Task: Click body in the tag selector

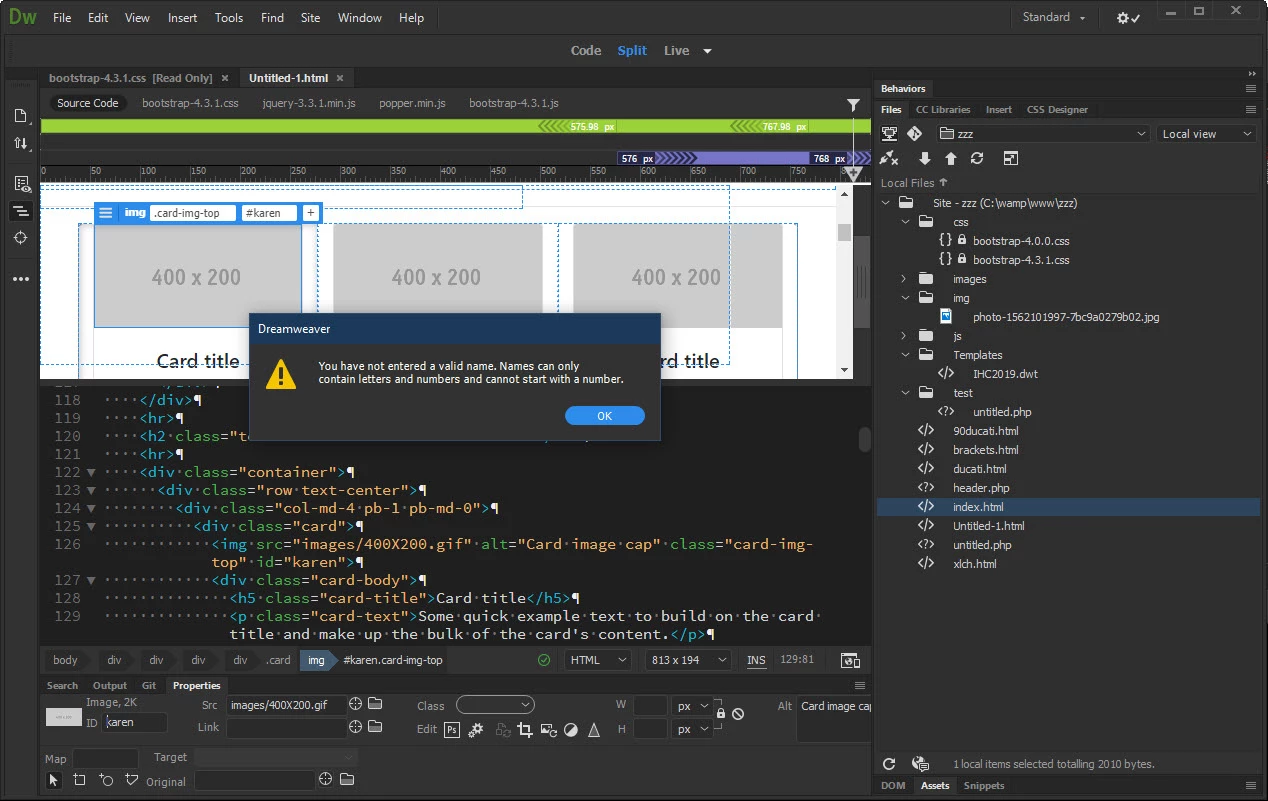Action: [x=65, y=660]
